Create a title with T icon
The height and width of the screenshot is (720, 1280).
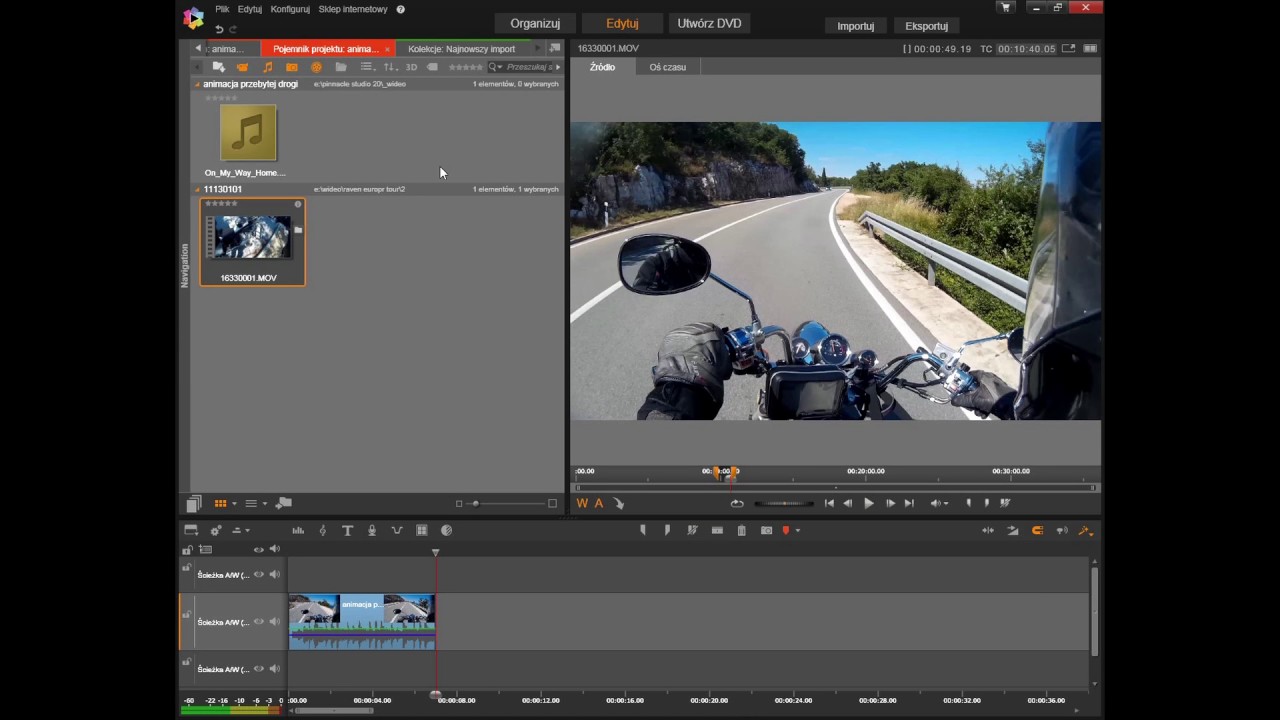pos(347,530)
